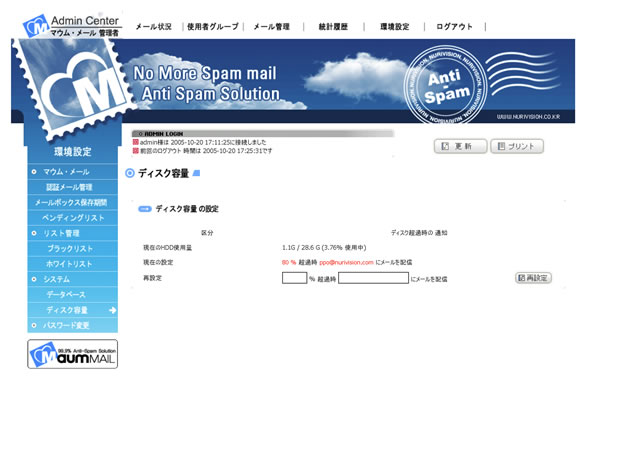This screenshot has height=452, width=640.
Task: Click the arrow icon on ディスク容量 row
Action: click(x=113, y=310)
